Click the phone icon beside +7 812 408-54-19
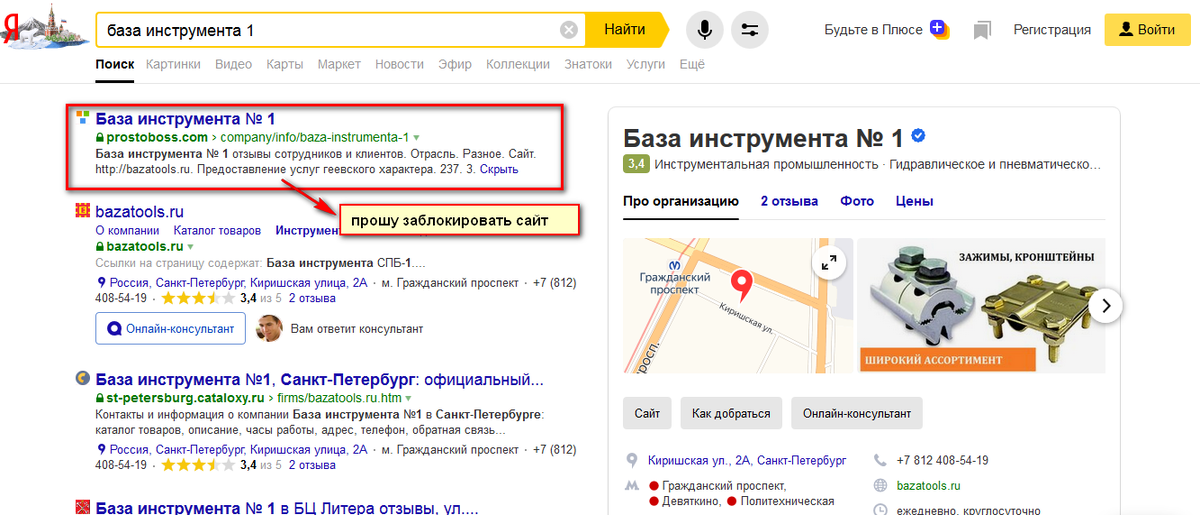This screenshot has height=515, width=1200. (x=880, y=461)
